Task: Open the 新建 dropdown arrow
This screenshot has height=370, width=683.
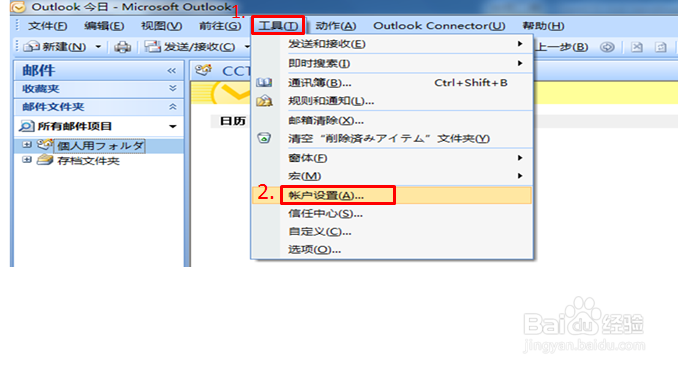Action: click(x=98, y=47)
